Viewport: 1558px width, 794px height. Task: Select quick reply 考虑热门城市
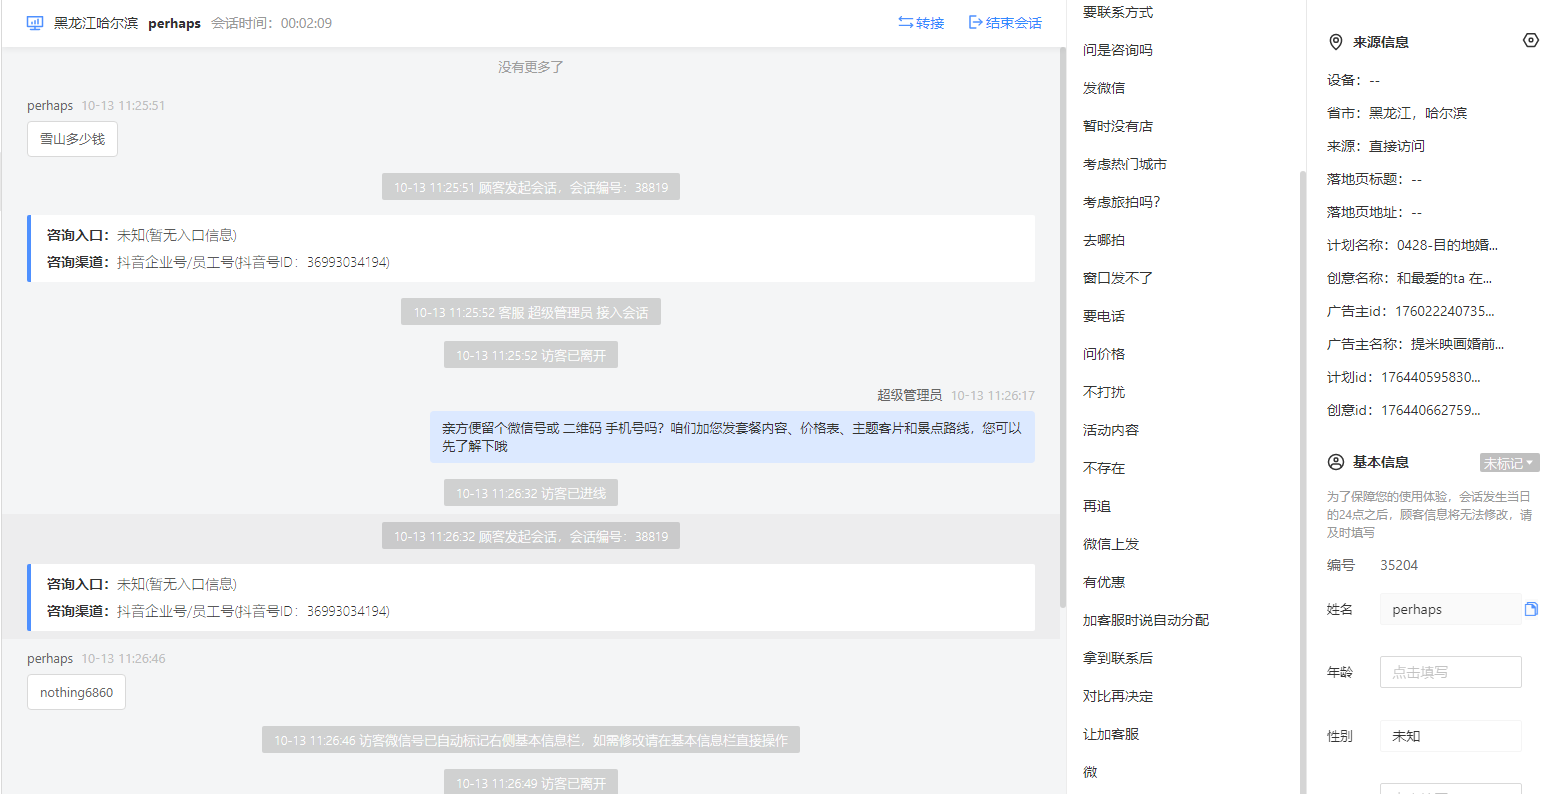[1125, 164]
